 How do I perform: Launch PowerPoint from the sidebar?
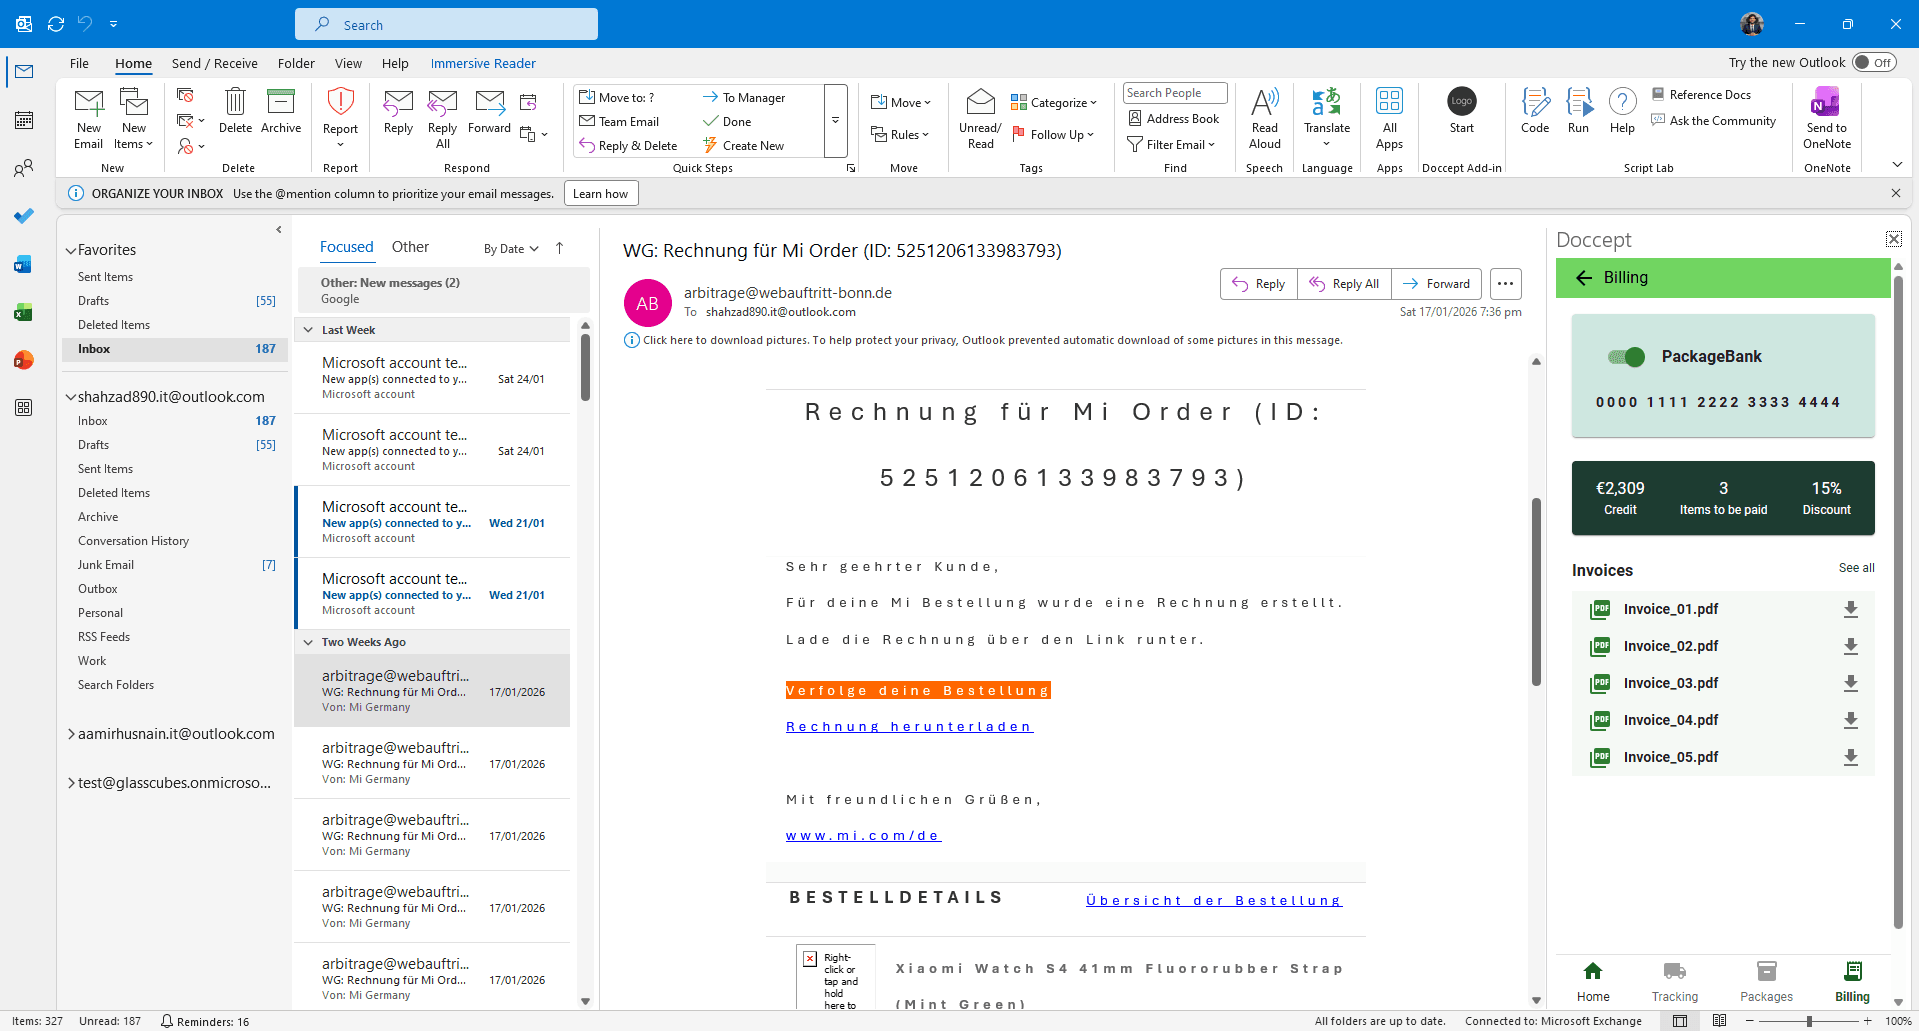[x=24, y=360]
